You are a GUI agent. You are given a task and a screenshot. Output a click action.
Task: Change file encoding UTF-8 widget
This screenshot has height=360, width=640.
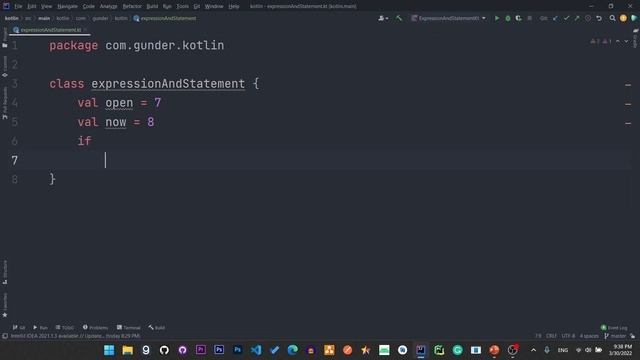[x=568, y=336]
